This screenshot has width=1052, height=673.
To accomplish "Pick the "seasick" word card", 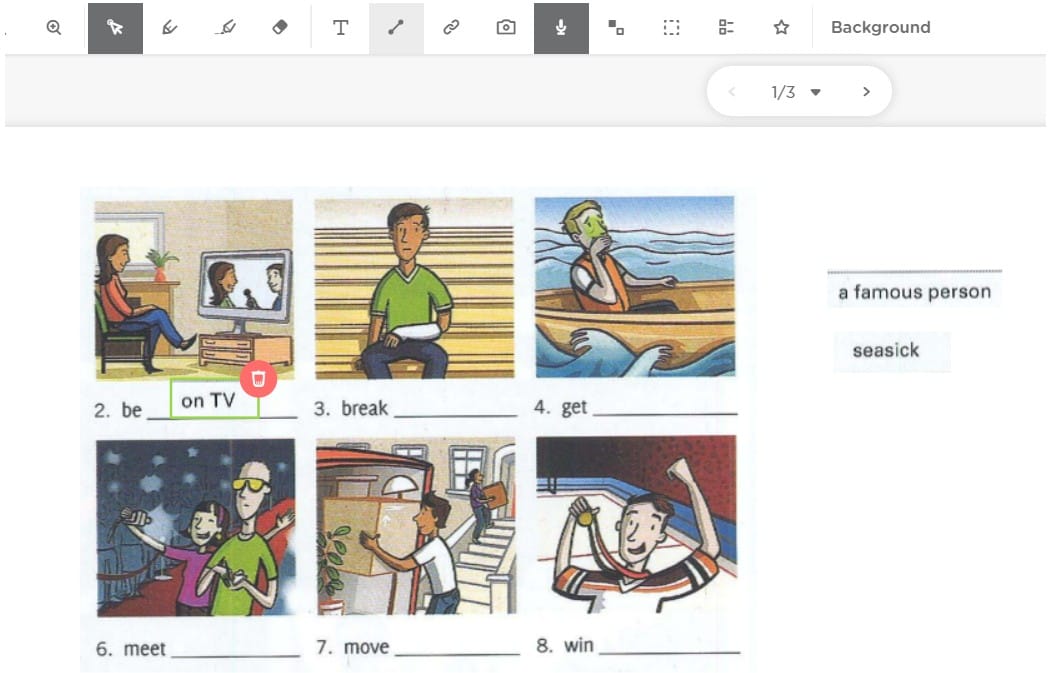I will (x=892, y=351).
